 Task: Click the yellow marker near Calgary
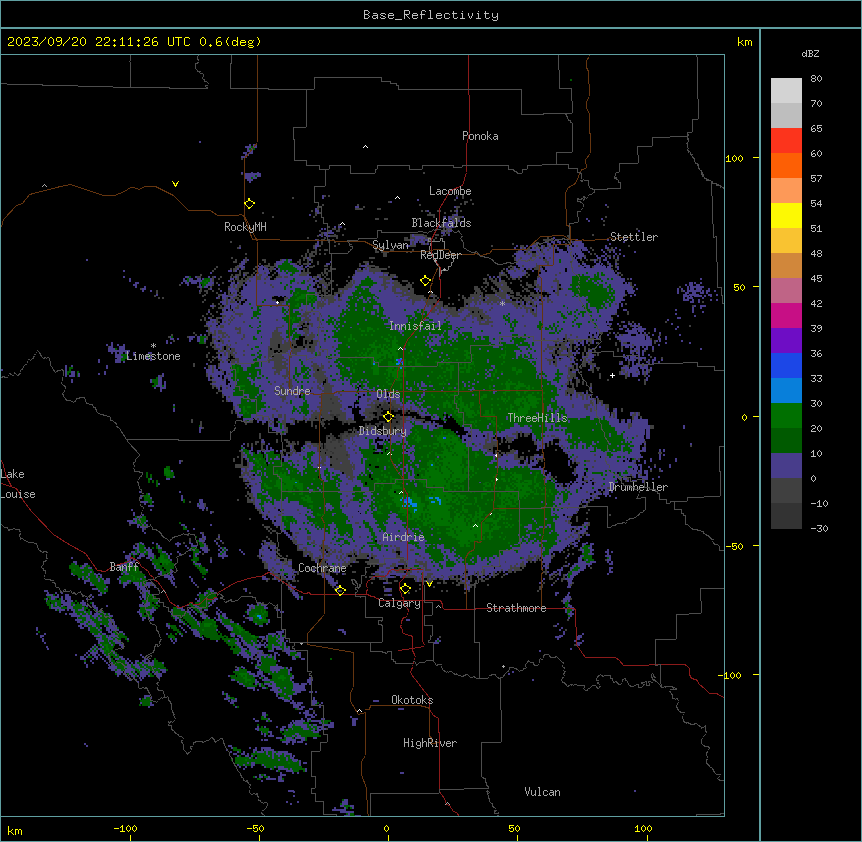405,589
